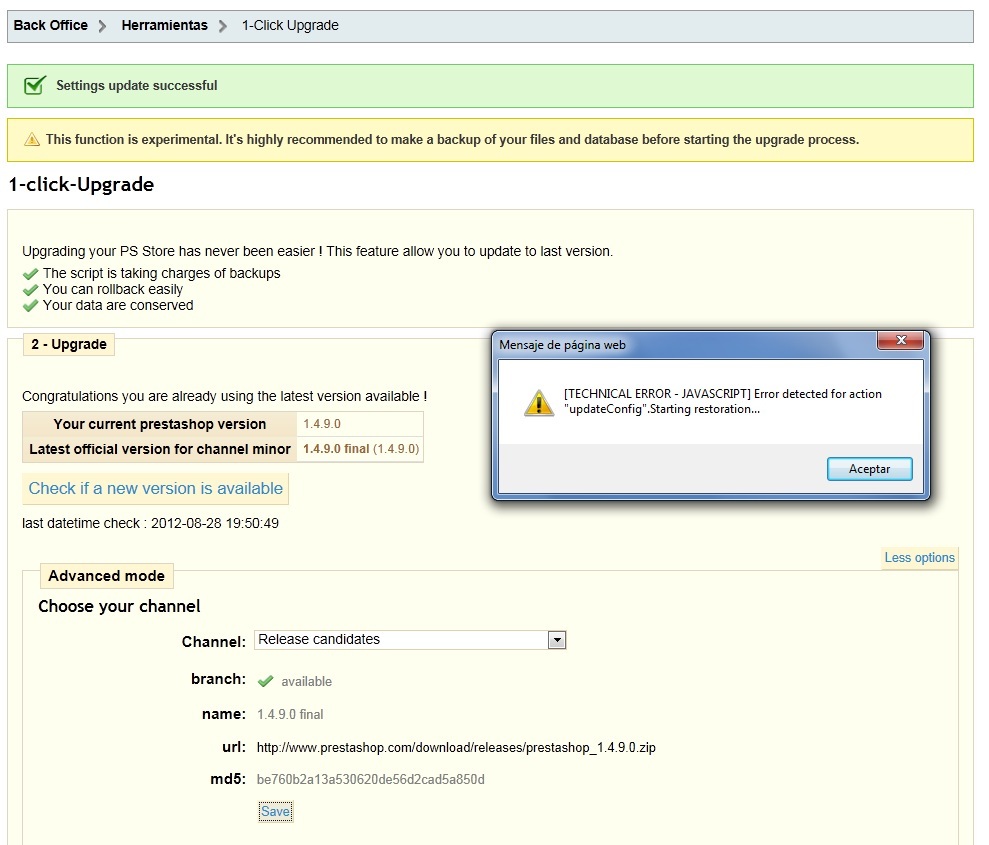Click the breadcrumb arrow after Herramientas
Viewport: 989px width, 845px height.
222,26
